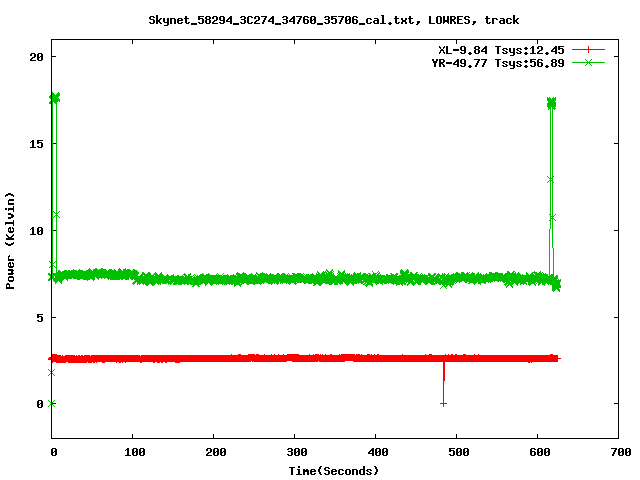Click x-axis tick label 700
The height and width of the screenshot is (480, 640).
click(x=621, y=452)
